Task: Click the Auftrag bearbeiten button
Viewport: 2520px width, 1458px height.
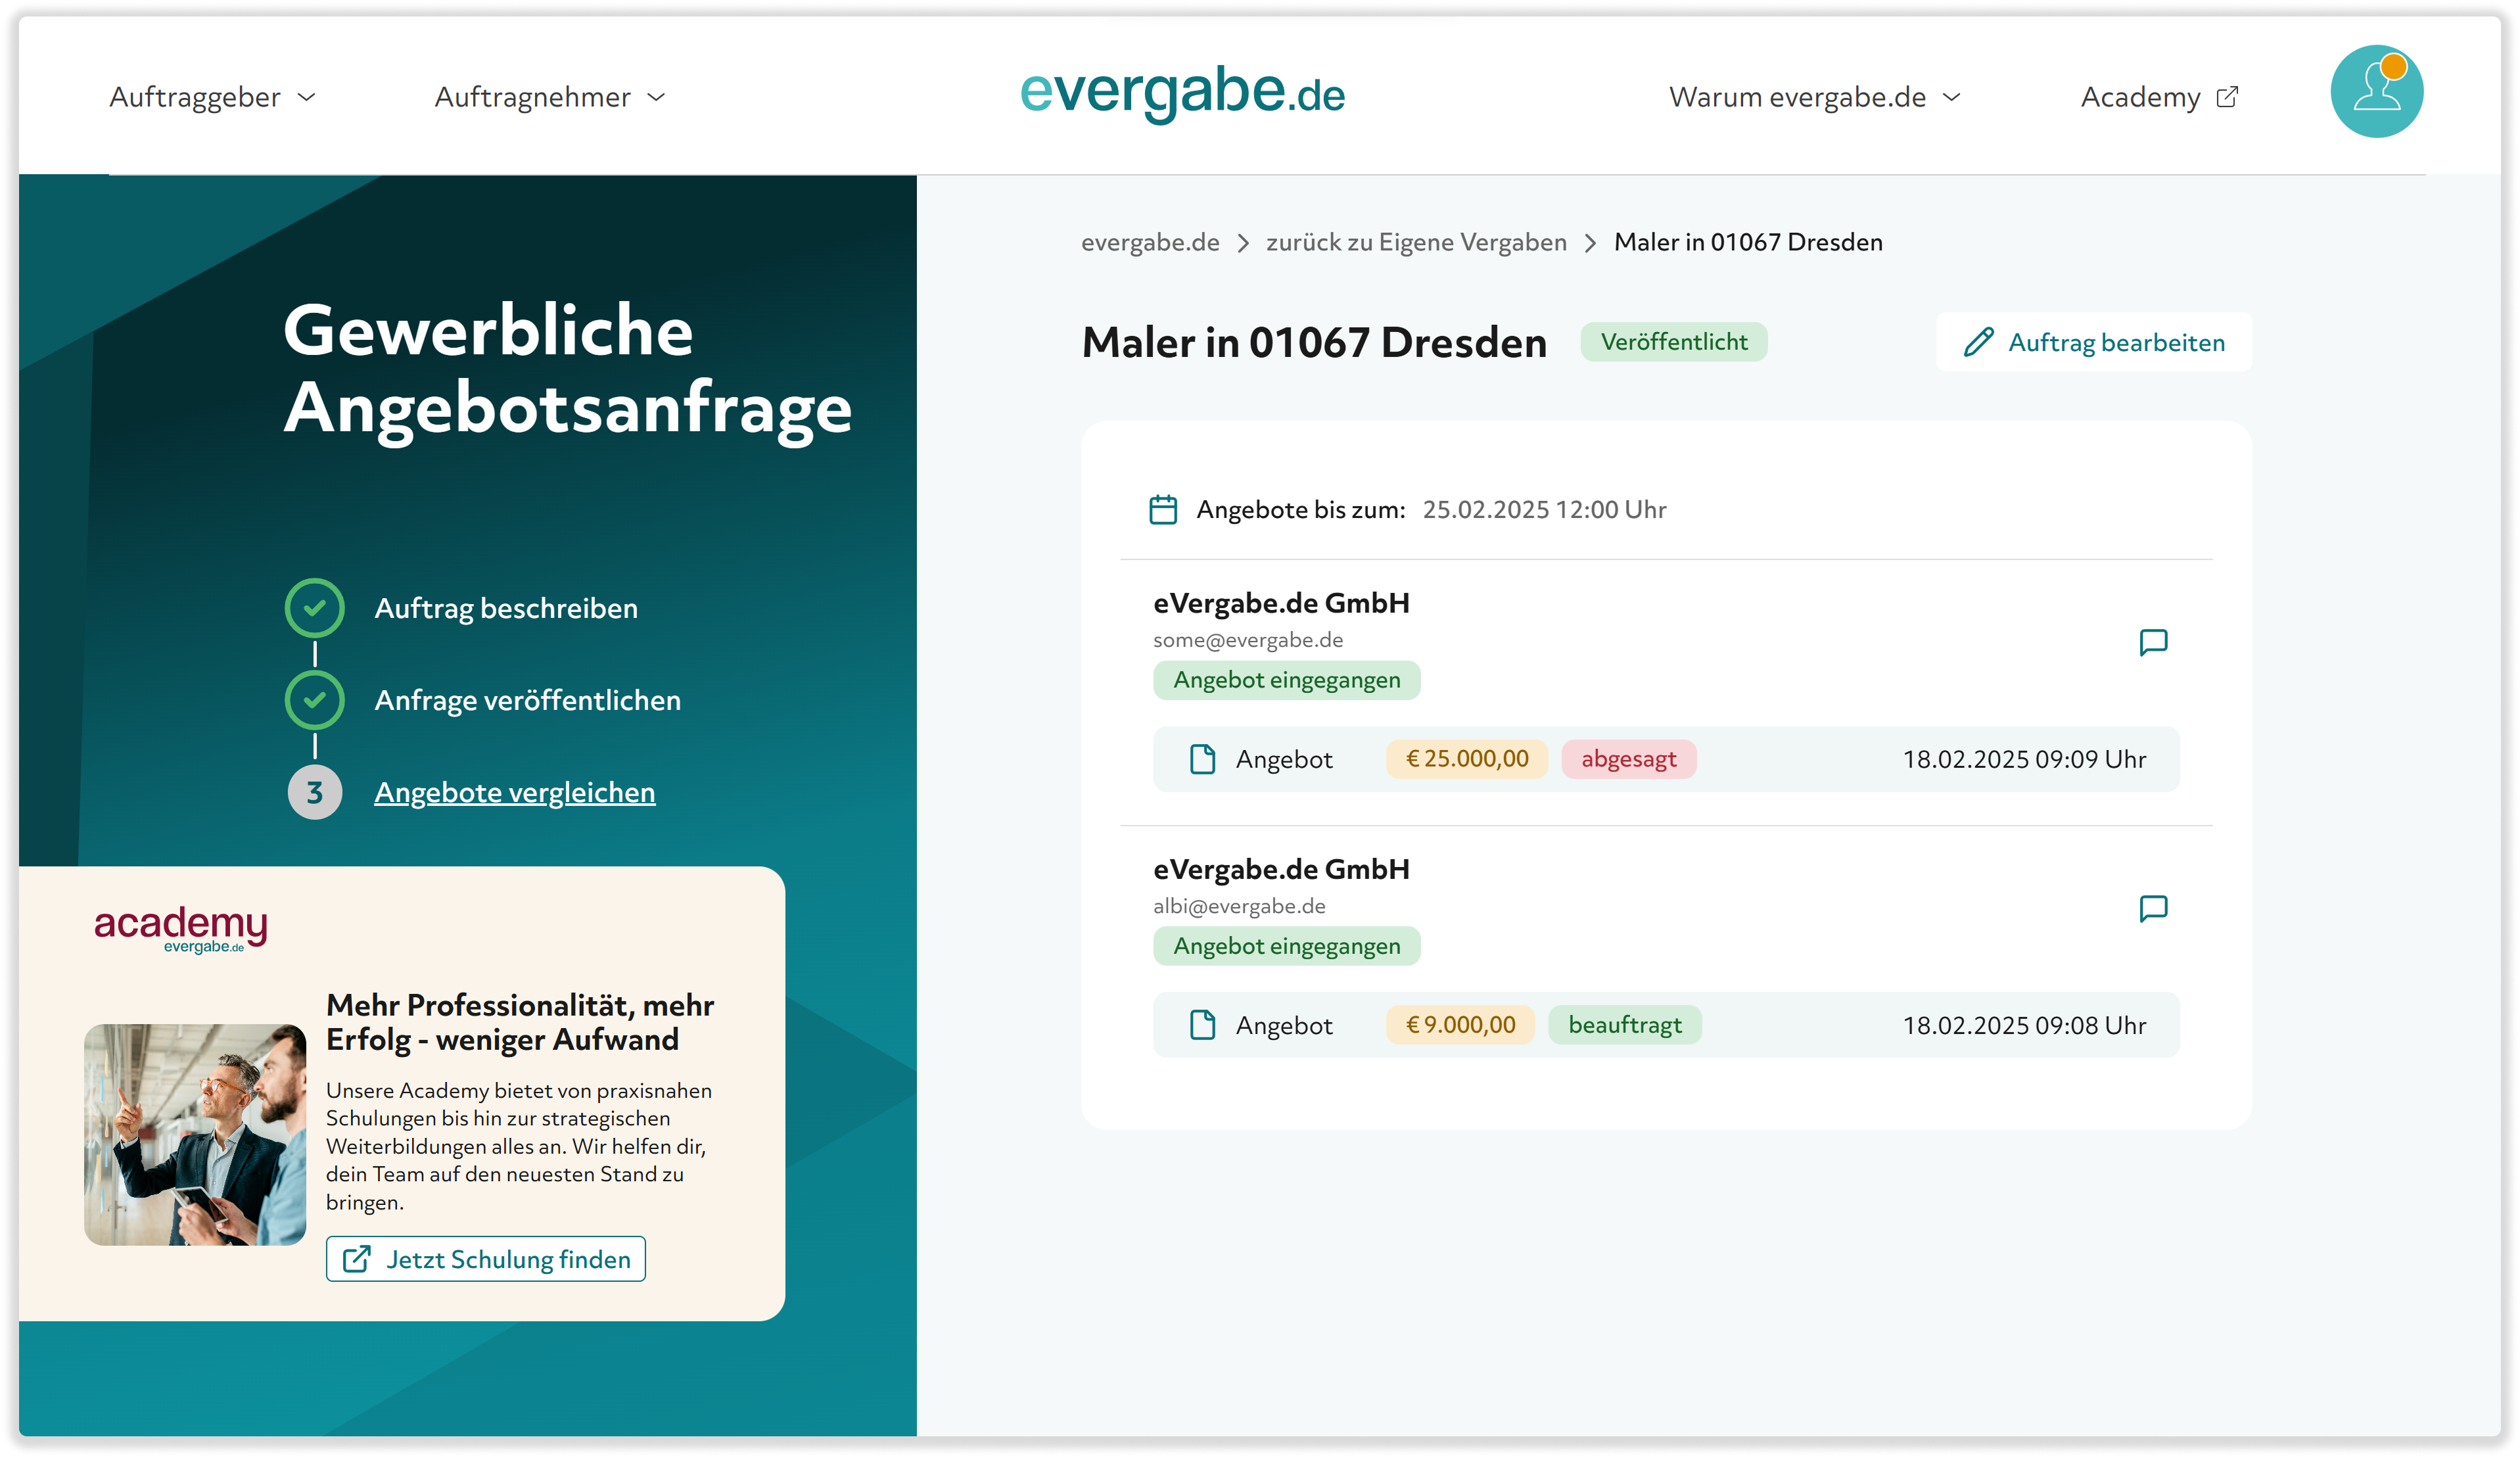Action: coord(2094,342)
